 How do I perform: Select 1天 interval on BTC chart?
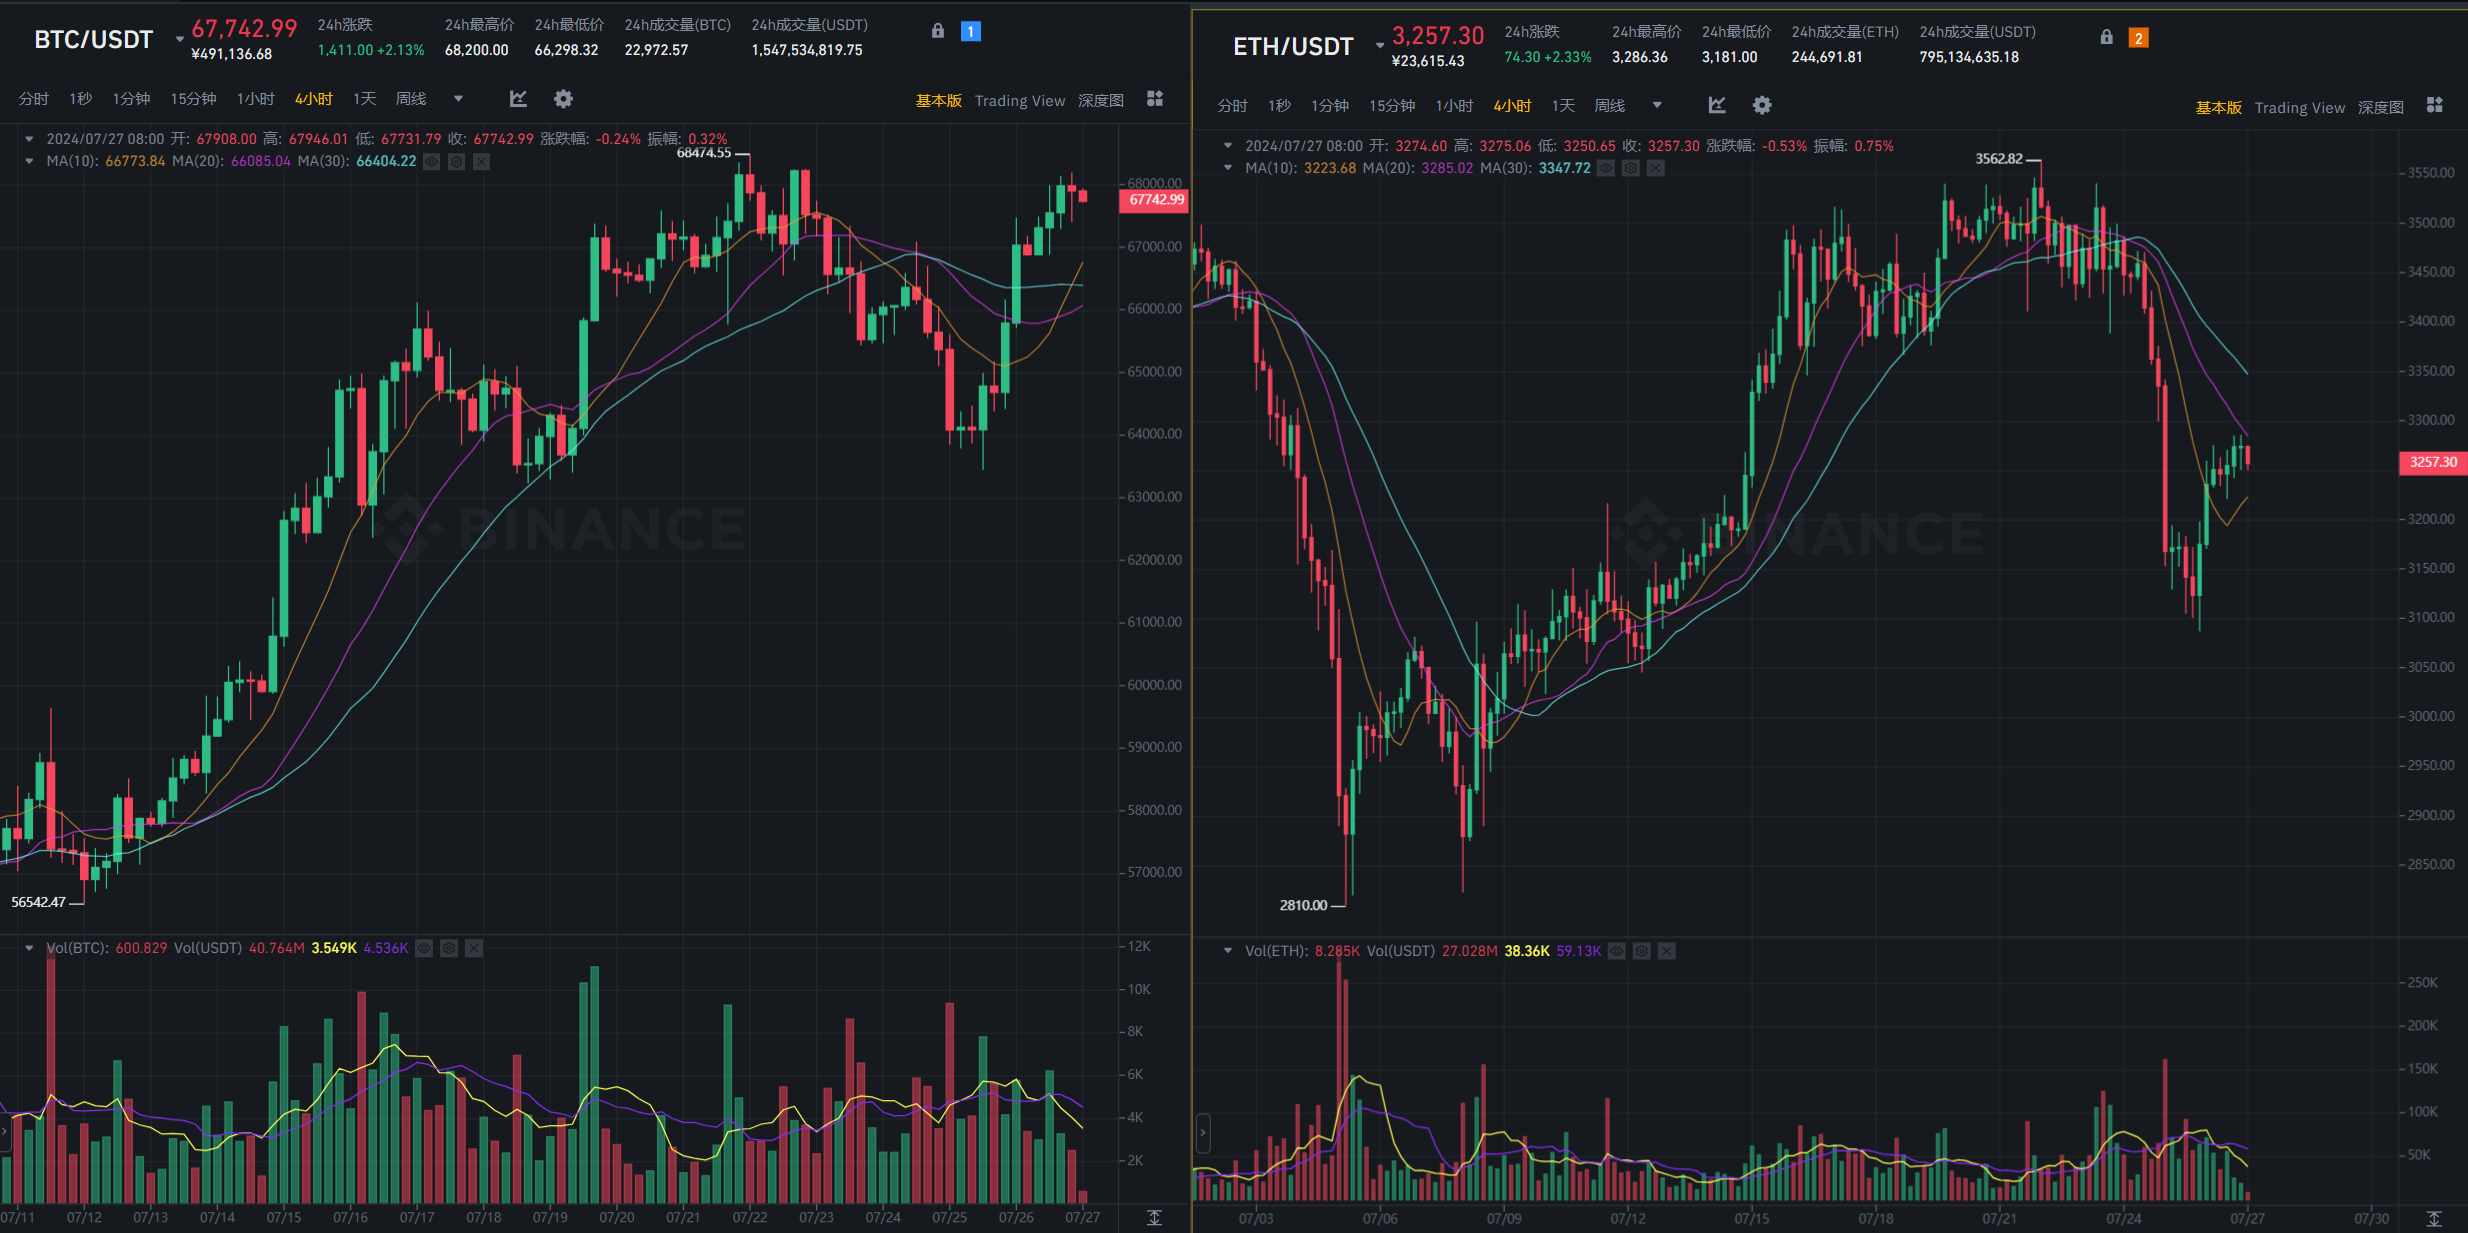364,99
